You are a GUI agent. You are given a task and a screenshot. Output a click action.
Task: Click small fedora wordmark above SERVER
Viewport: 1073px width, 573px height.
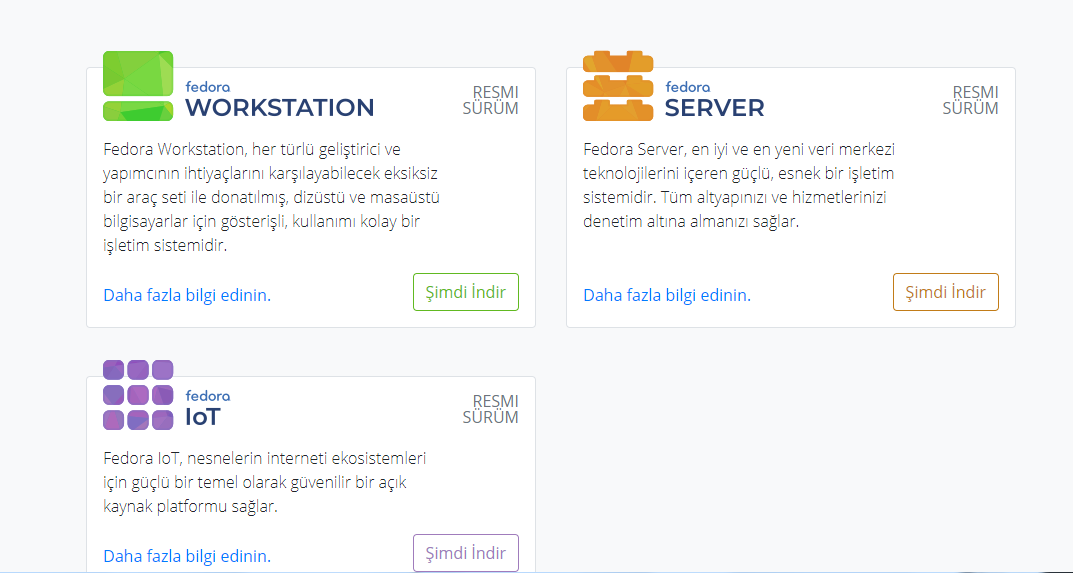coord(688,87)
